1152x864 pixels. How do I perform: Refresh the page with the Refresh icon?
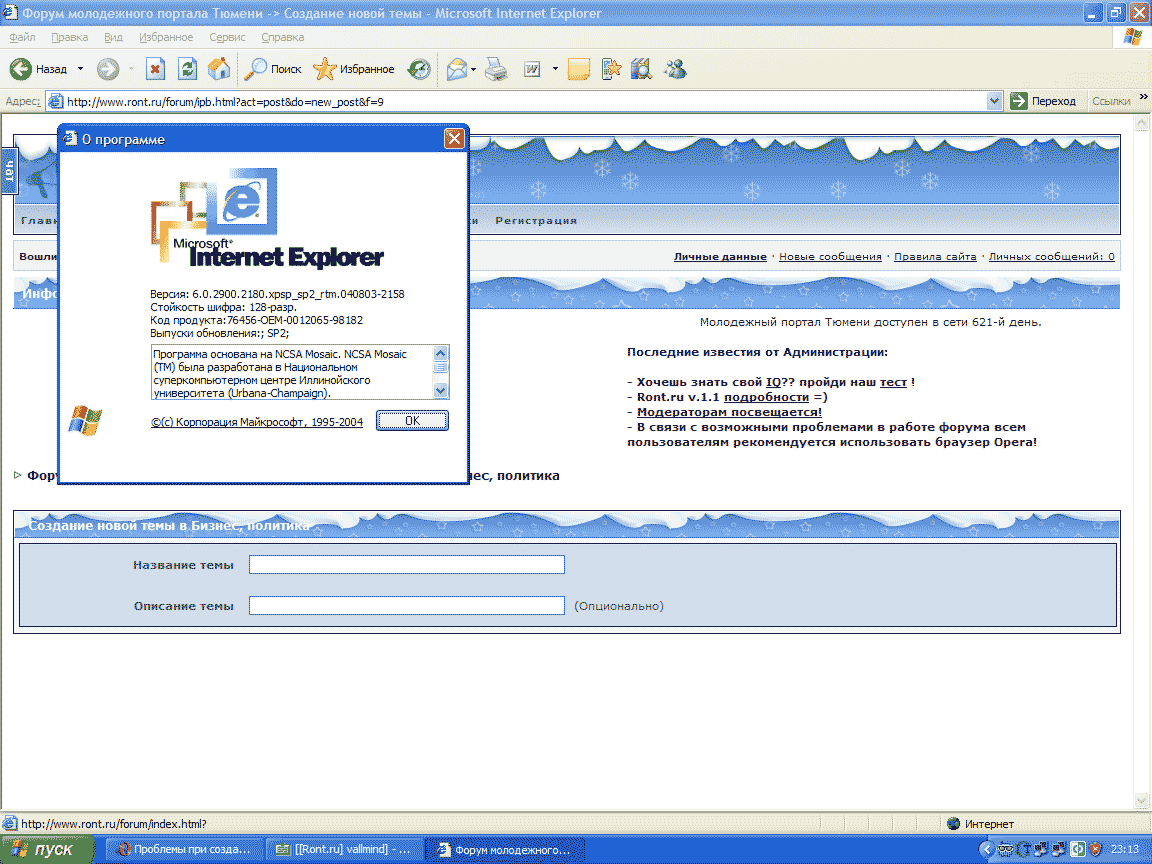pos(187,69)
